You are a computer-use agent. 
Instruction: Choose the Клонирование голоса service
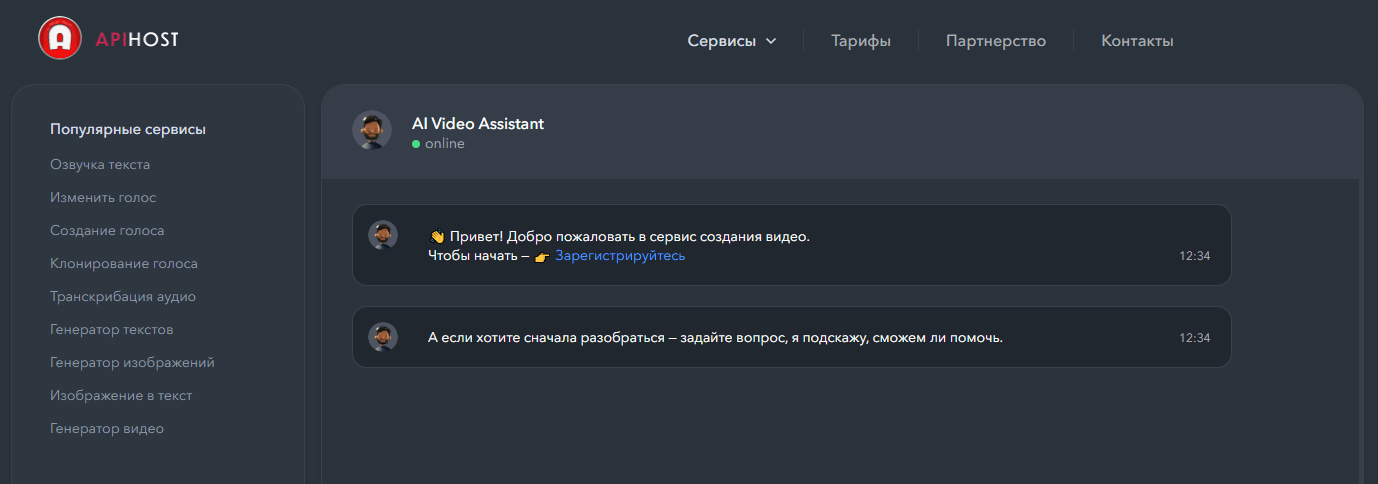[124, 264]
